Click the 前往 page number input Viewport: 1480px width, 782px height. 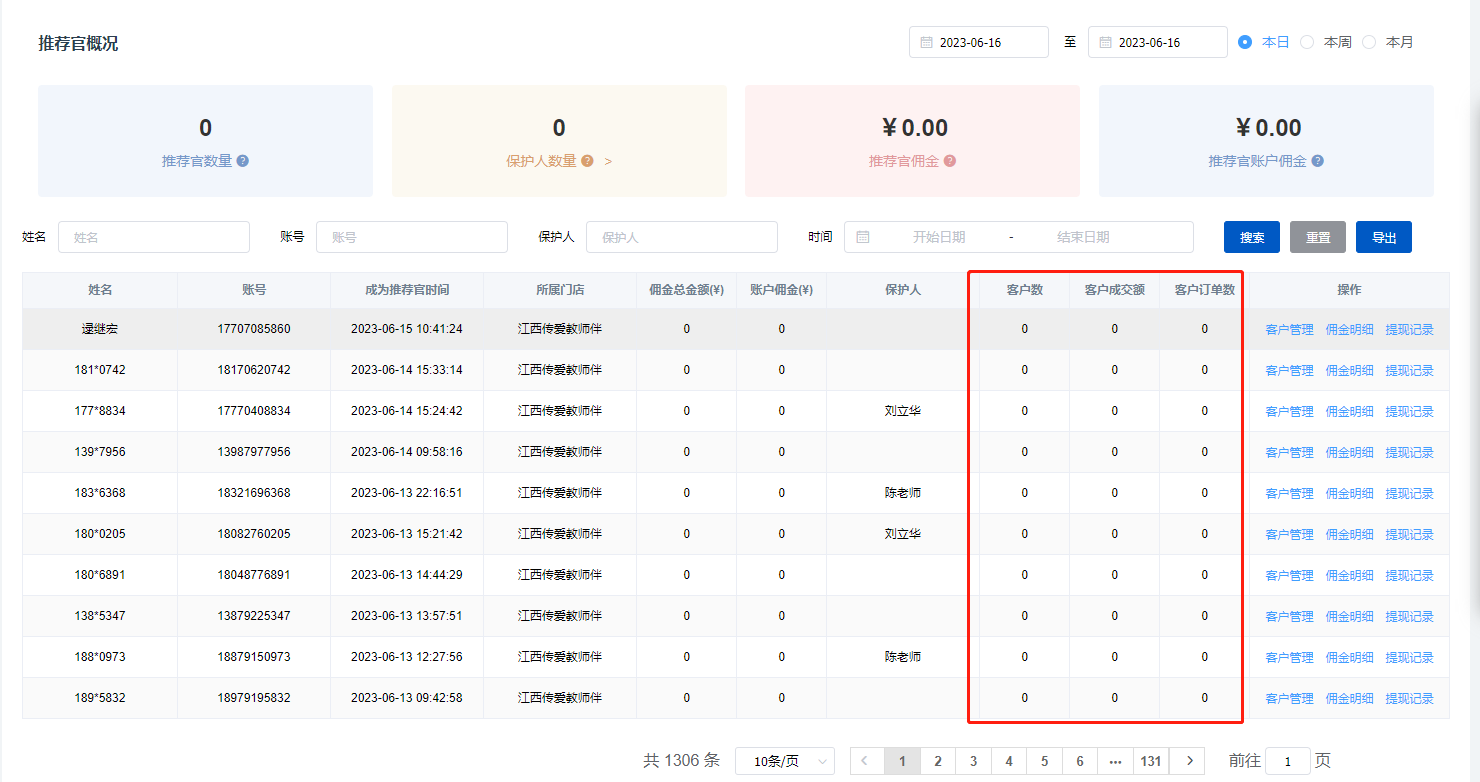1288,761
